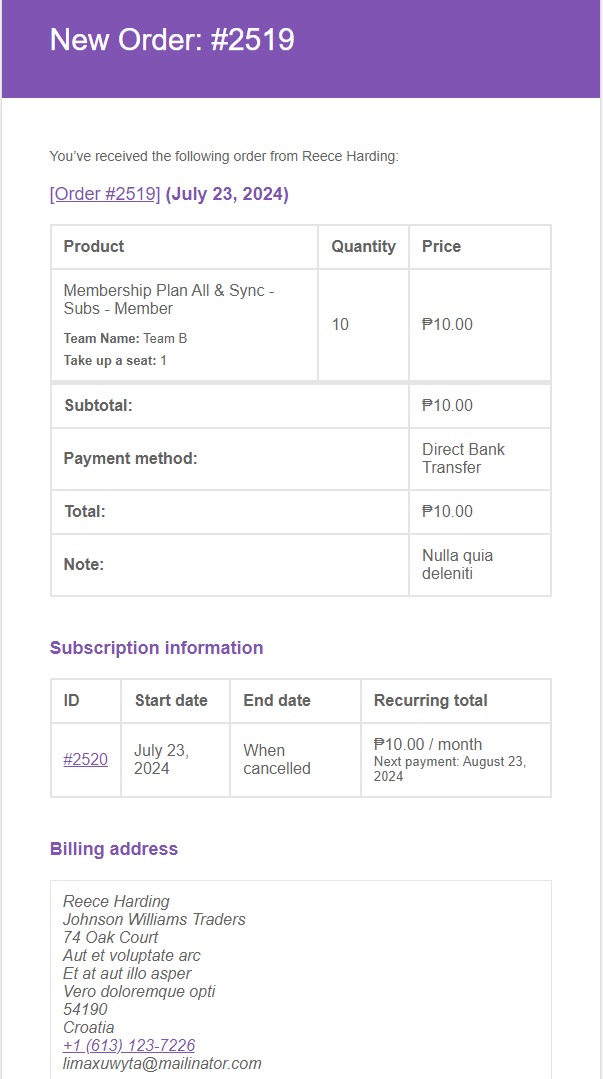Click the quantity value 10
Viewport: 603px width, 1079px height.
coord(340,325)
